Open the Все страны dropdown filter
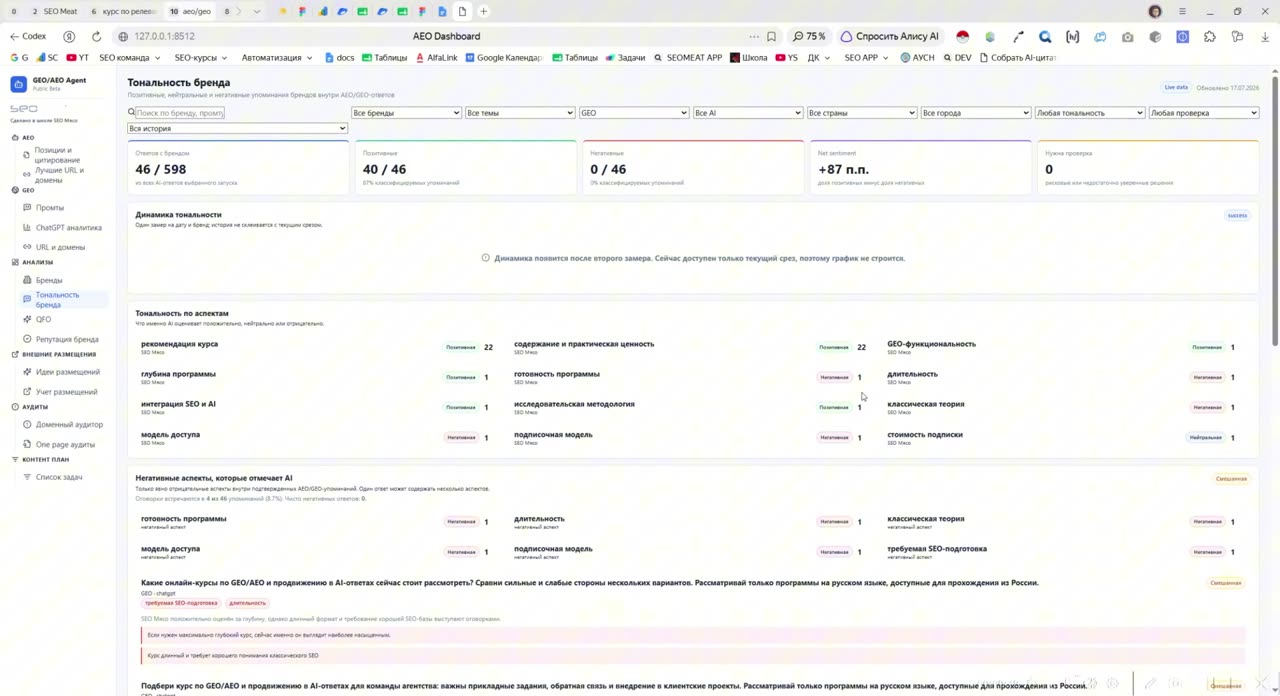 click(x=862, y=113)
